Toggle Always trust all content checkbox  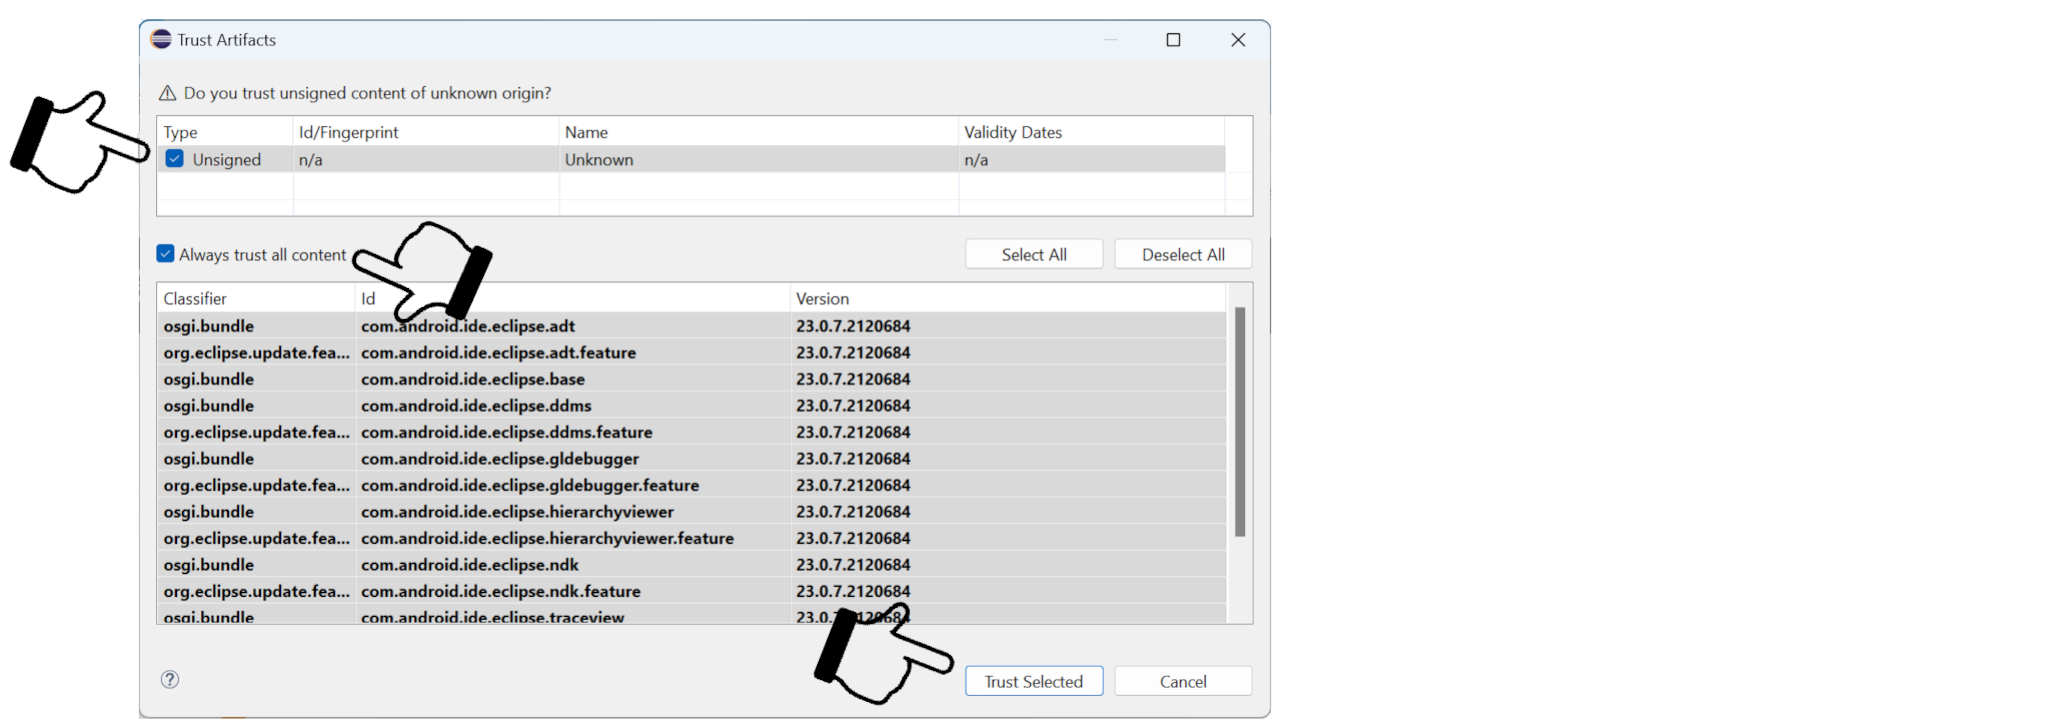click(x=166, y=254)
